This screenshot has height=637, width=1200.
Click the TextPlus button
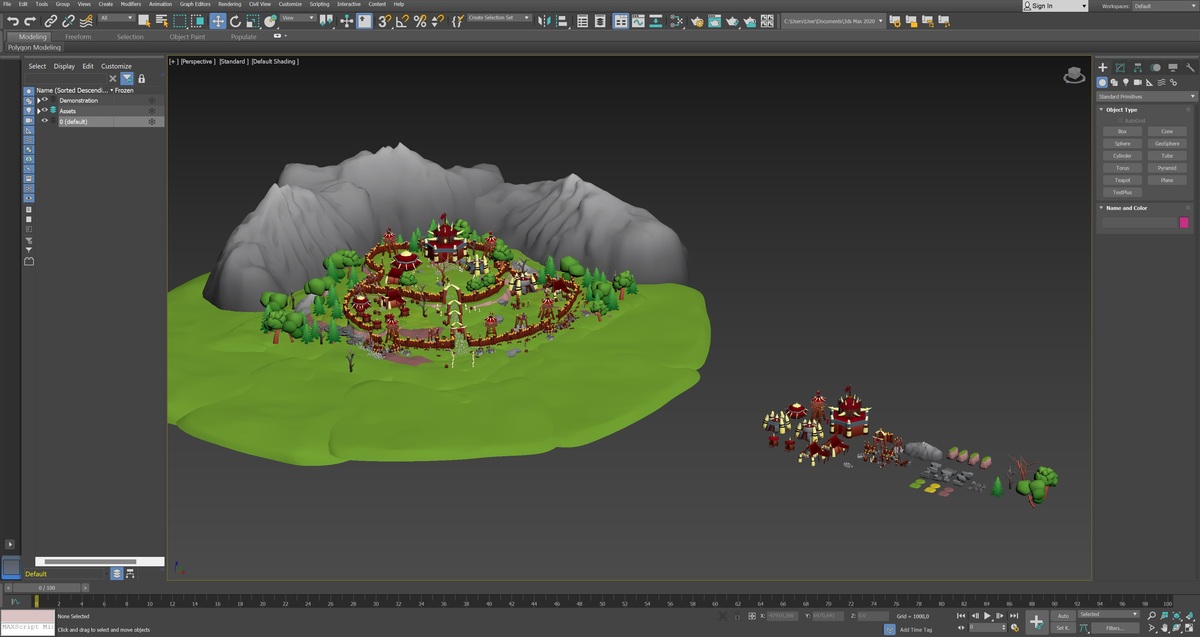[x=1122, y=192]
